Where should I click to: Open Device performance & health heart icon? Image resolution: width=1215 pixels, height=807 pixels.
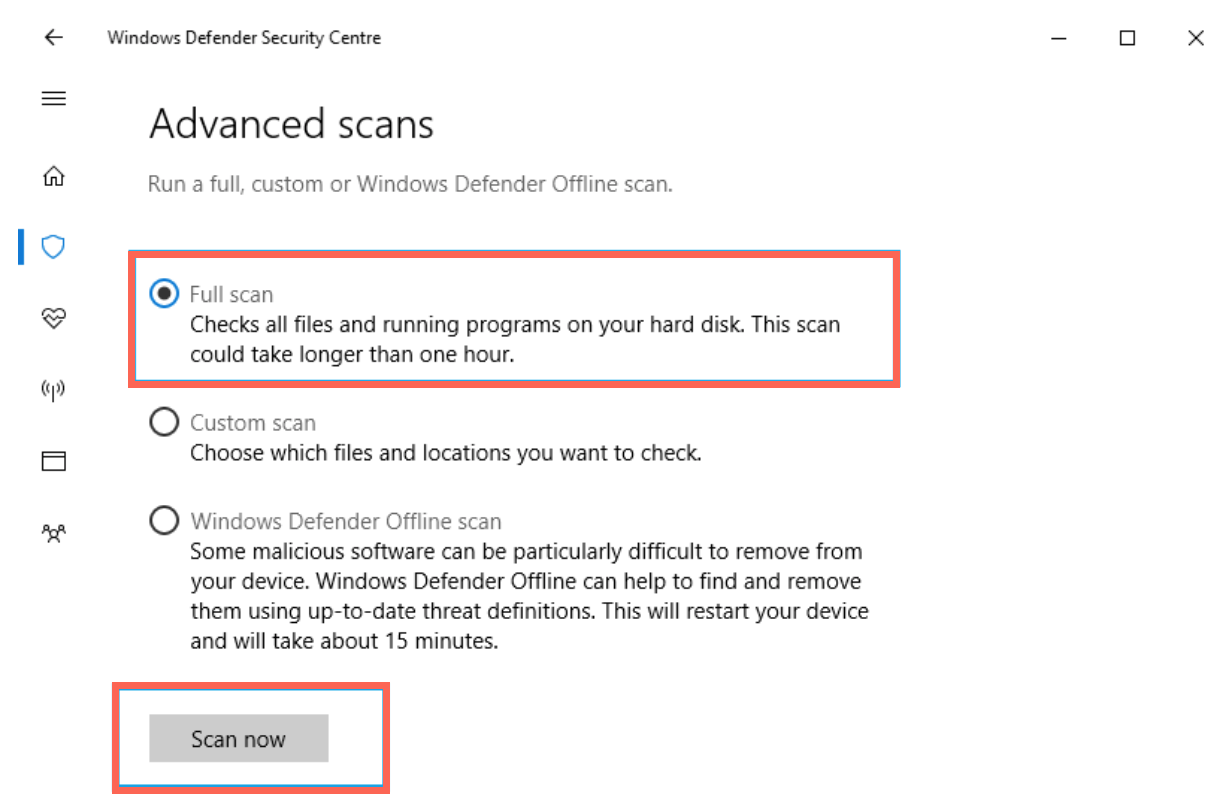(x=53, y=318)
